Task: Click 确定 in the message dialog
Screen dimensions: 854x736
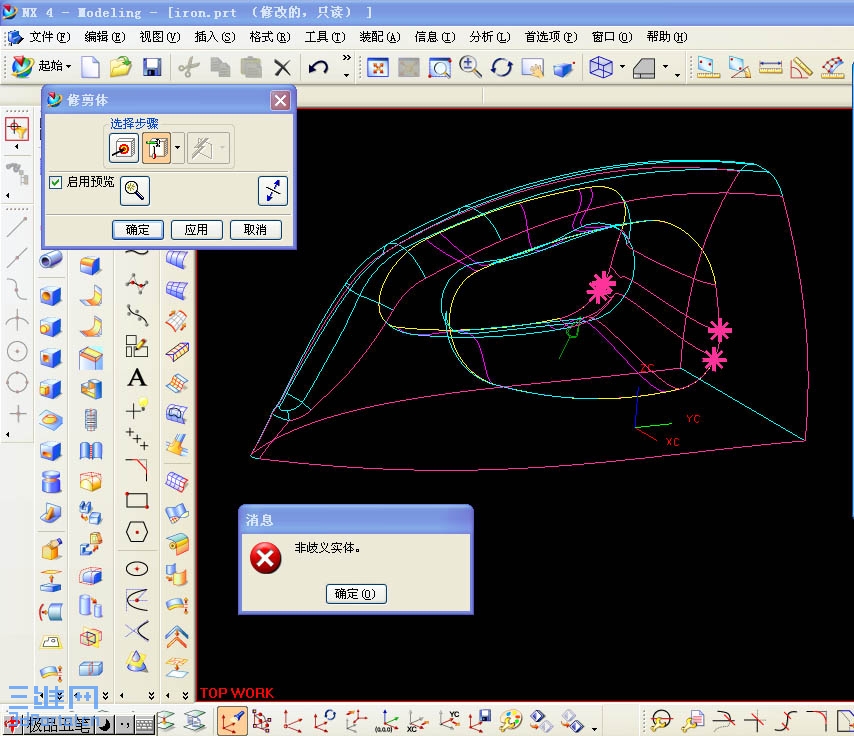Action: point(355,594)
